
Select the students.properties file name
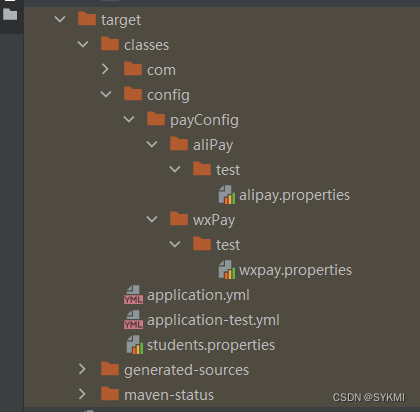211,345
